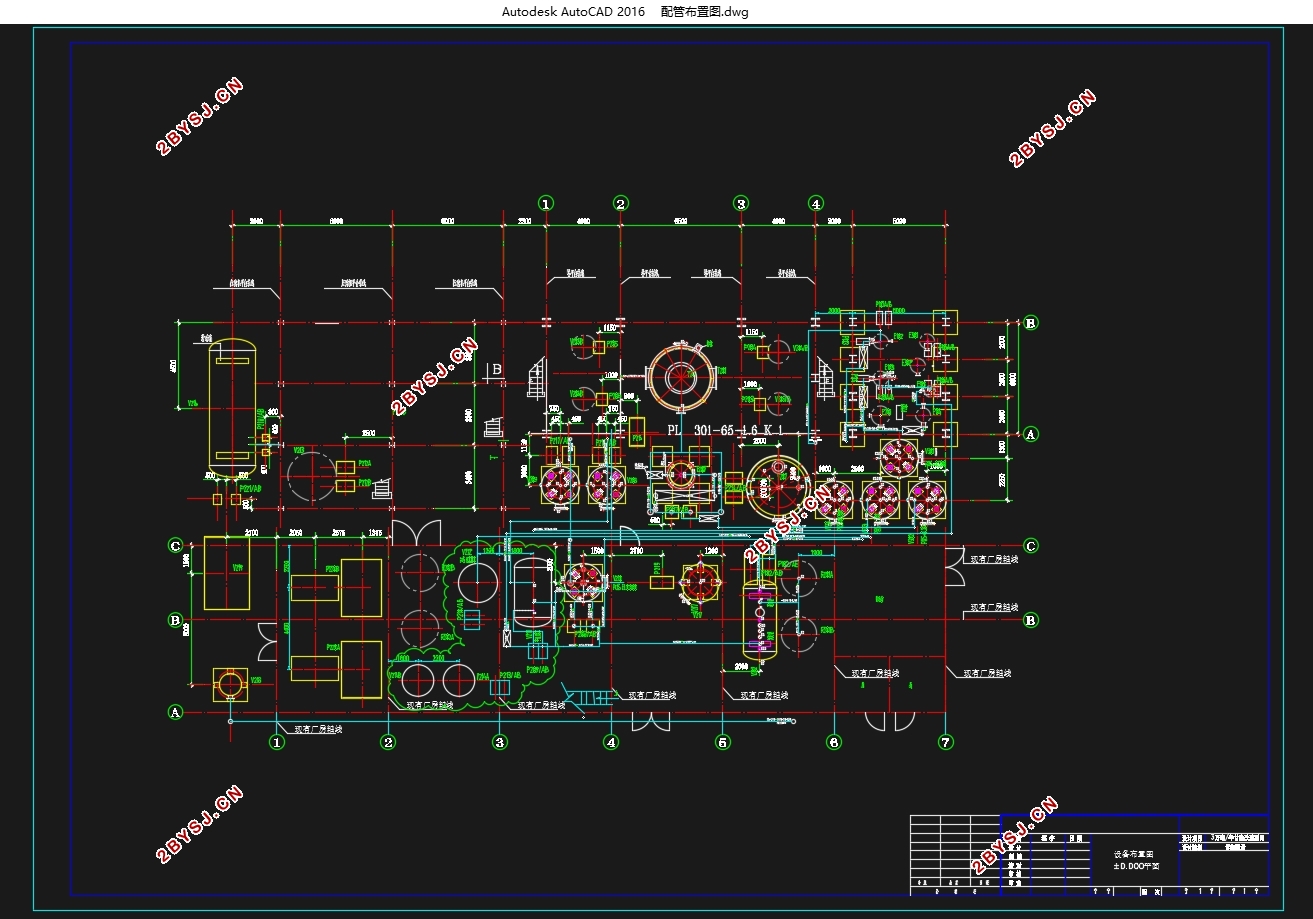This screenshot has width=1313, height=919.
Task: Select the tall yellow vertical tank at left
Action: click(232, 408)
